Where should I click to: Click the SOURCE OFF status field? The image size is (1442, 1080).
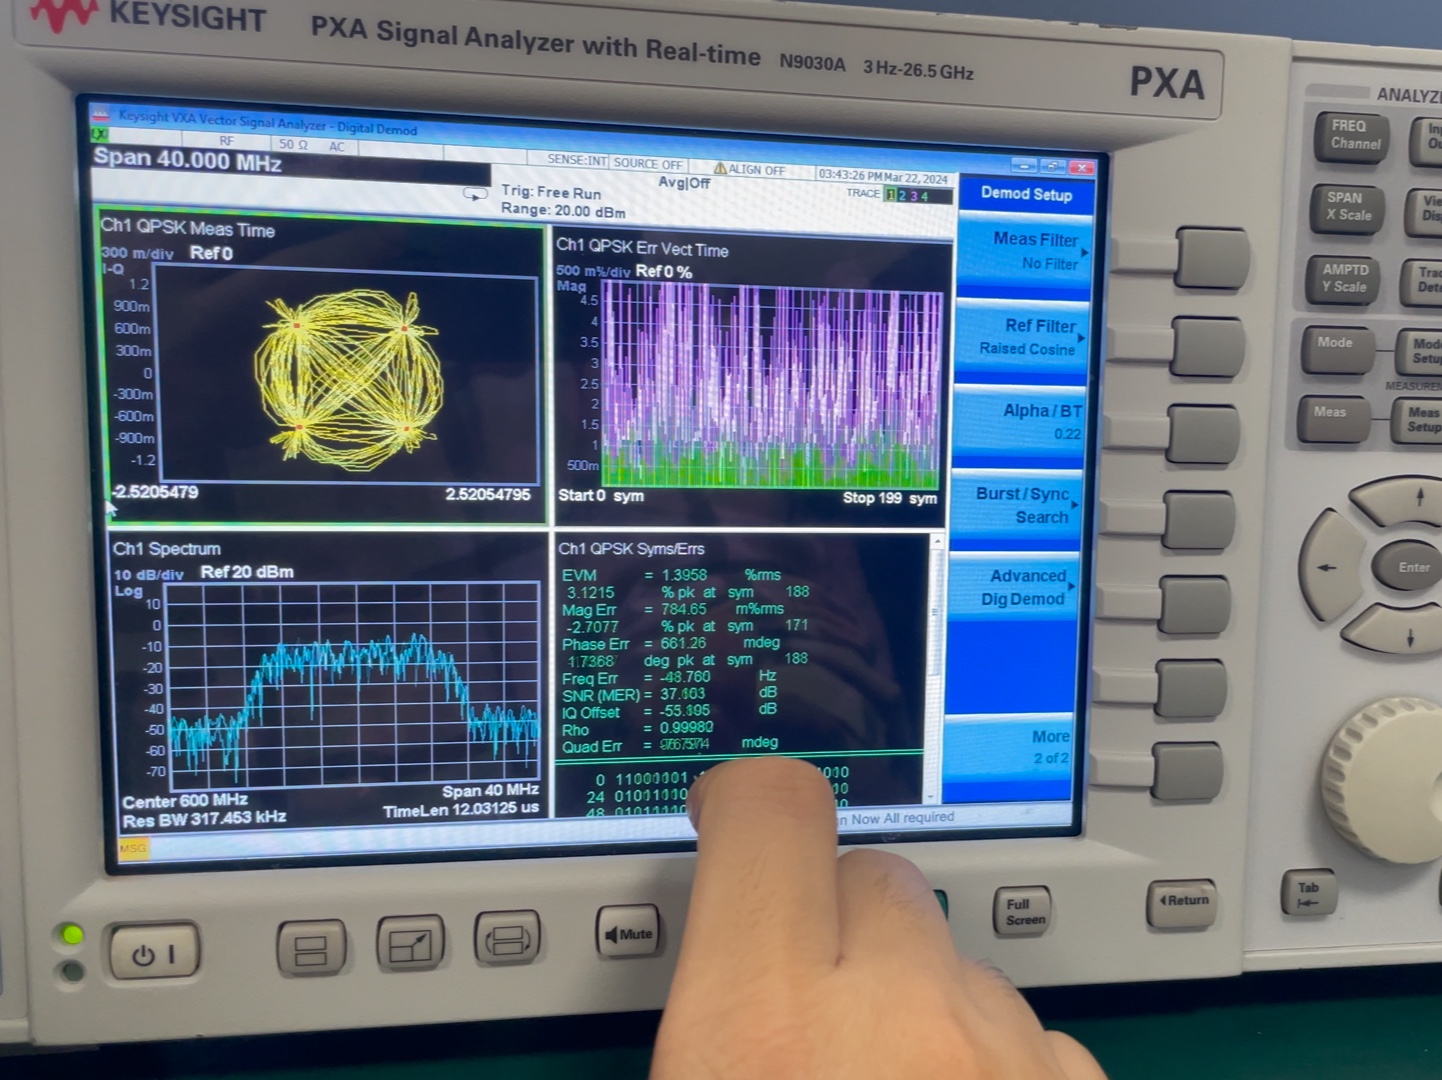click(648, 164)
